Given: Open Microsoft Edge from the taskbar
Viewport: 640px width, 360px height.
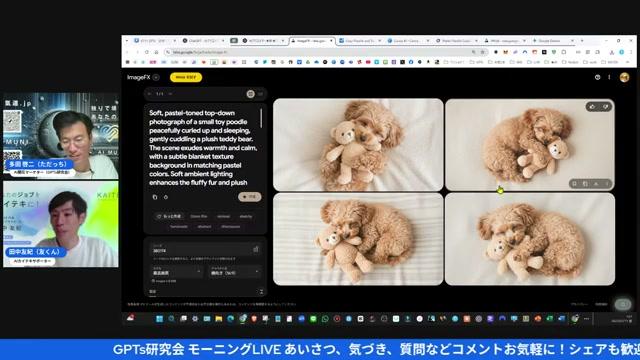Looking at the screenshot, I should pyautogui.click(x=231, y=319).
